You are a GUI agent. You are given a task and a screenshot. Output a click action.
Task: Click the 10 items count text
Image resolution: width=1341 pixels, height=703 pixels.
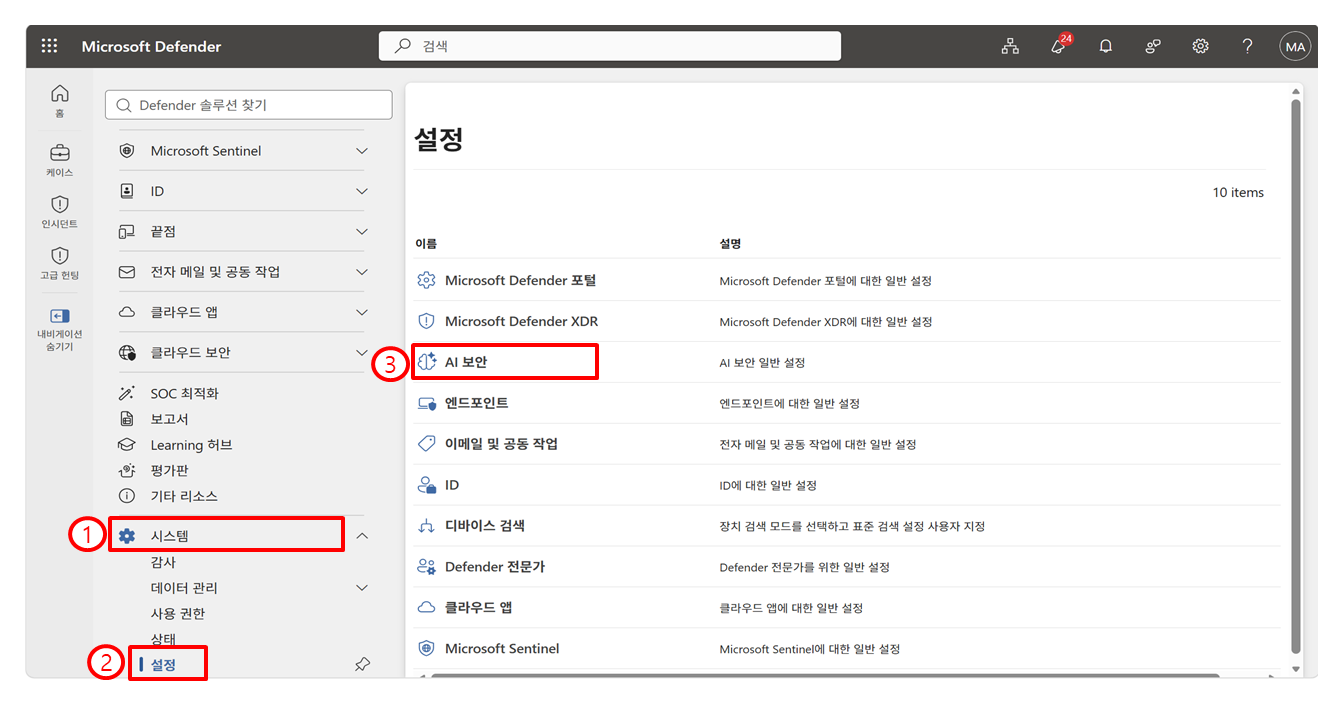coord(1238,192)
